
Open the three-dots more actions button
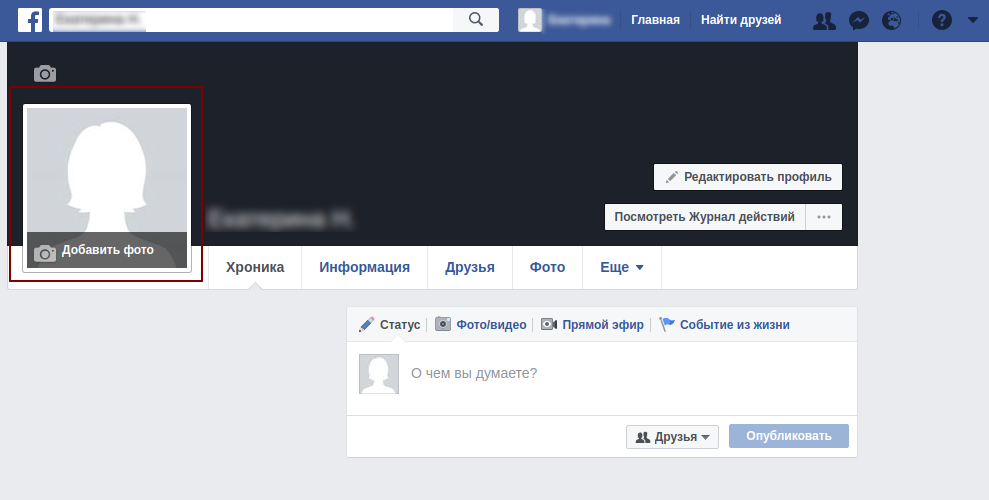point(824,217)
